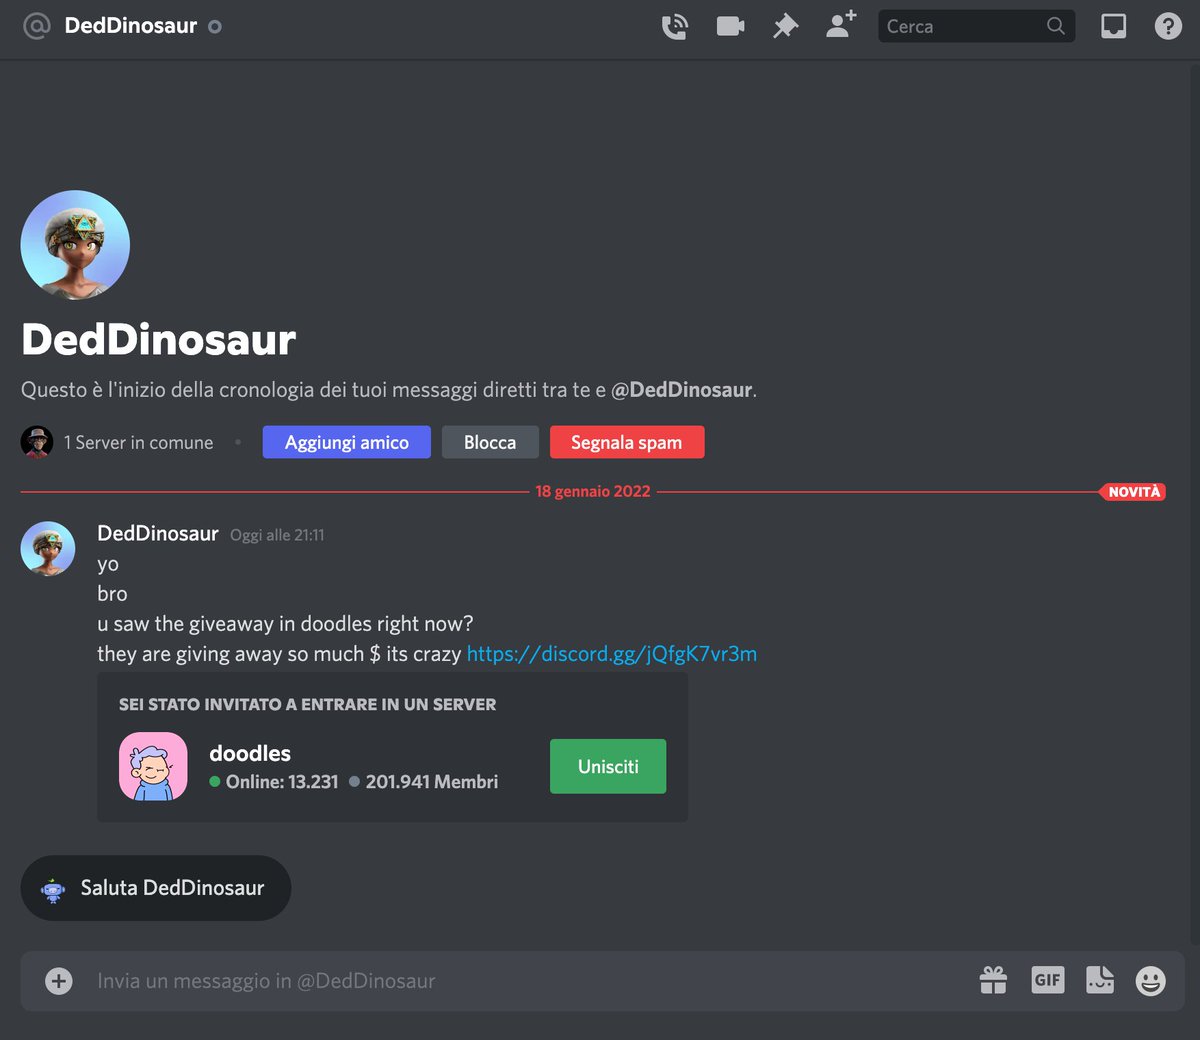The height and width of the screenshot is (1040, 1200).
Task: Start a video call icon
Action: coord(730,26)
